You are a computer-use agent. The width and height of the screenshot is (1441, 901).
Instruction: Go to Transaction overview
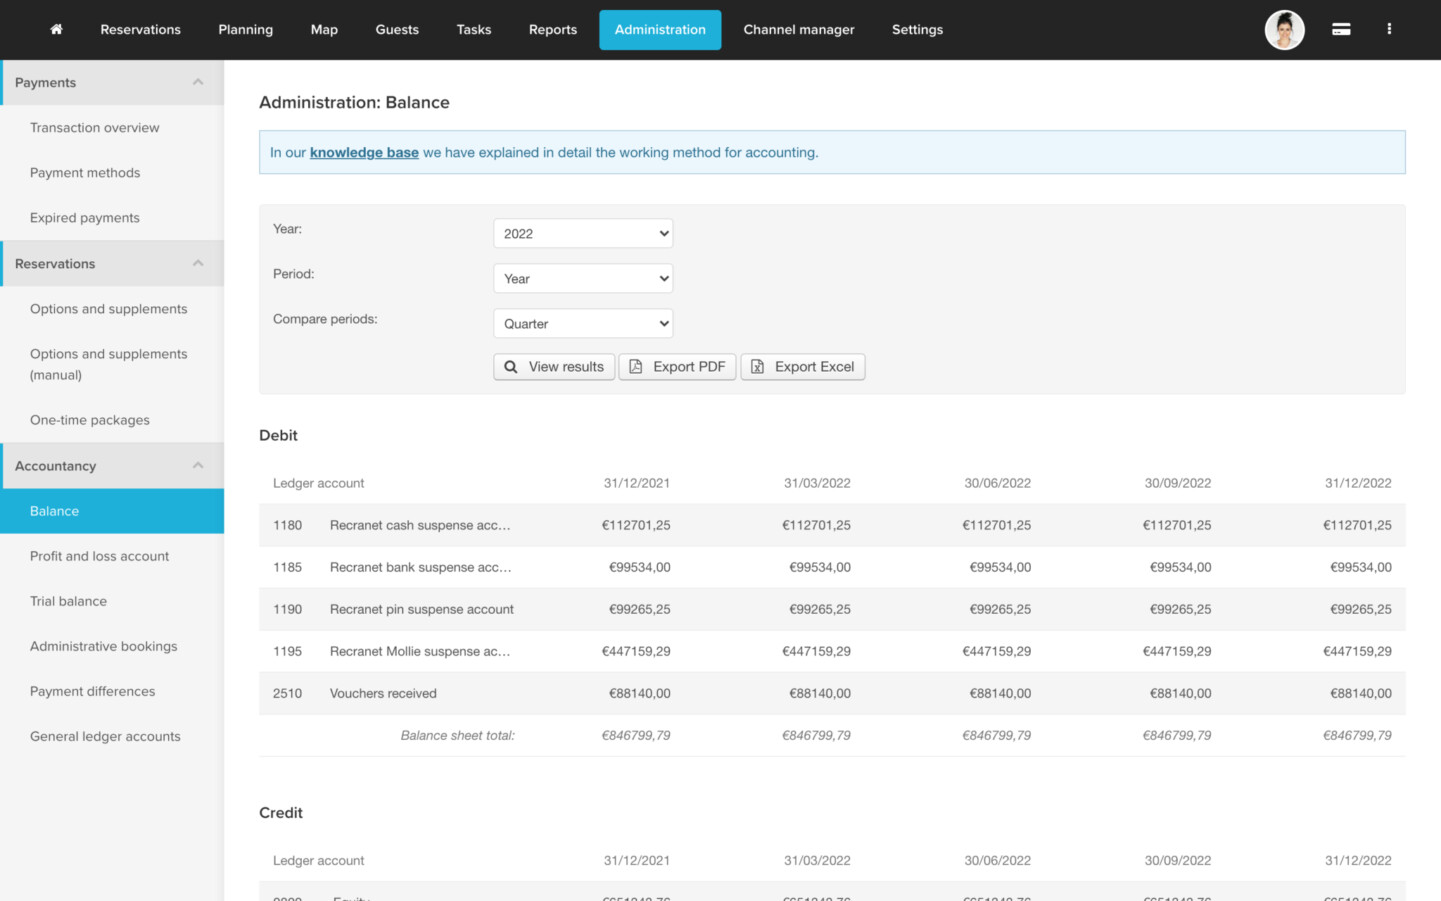coord(94,128)
